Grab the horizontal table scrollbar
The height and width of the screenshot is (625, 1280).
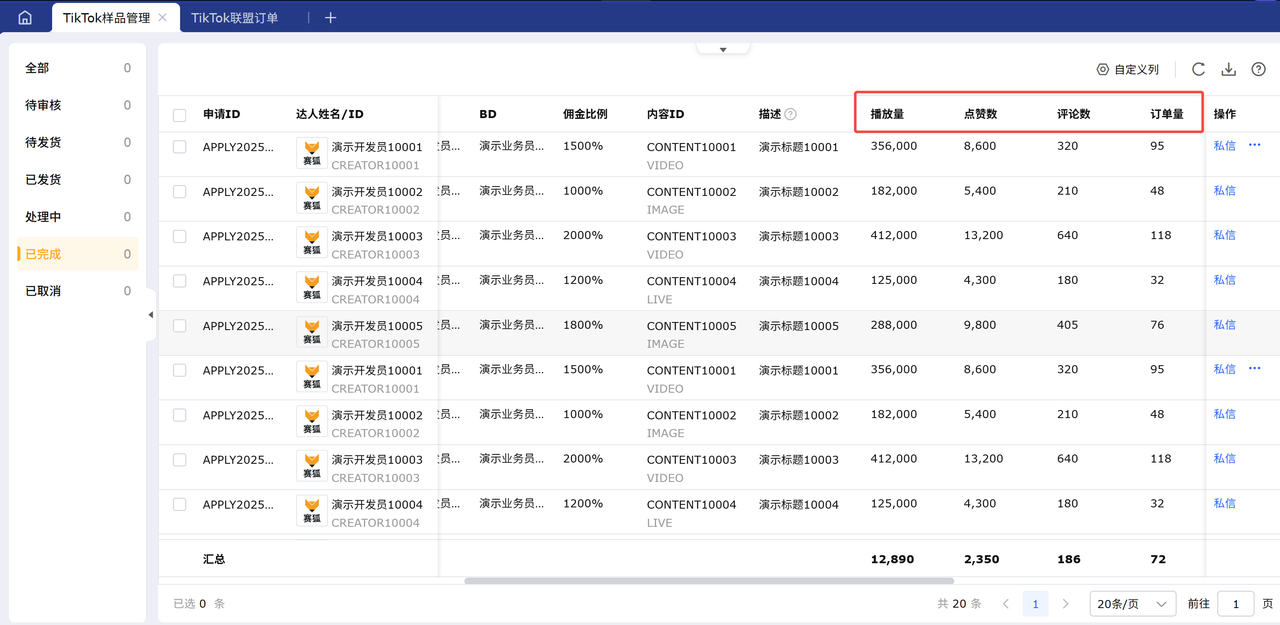[x=709, y=580]
